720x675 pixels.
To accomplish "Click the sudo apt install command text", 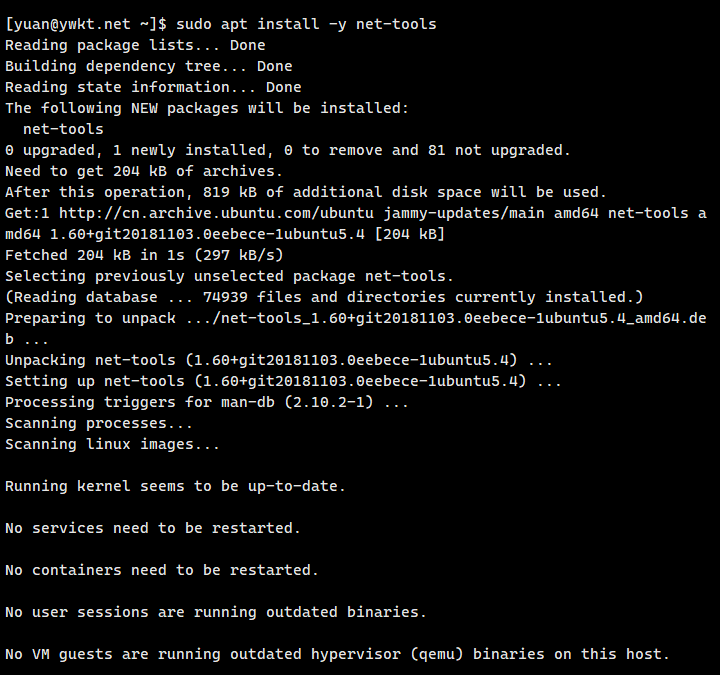I will (306, 24).
